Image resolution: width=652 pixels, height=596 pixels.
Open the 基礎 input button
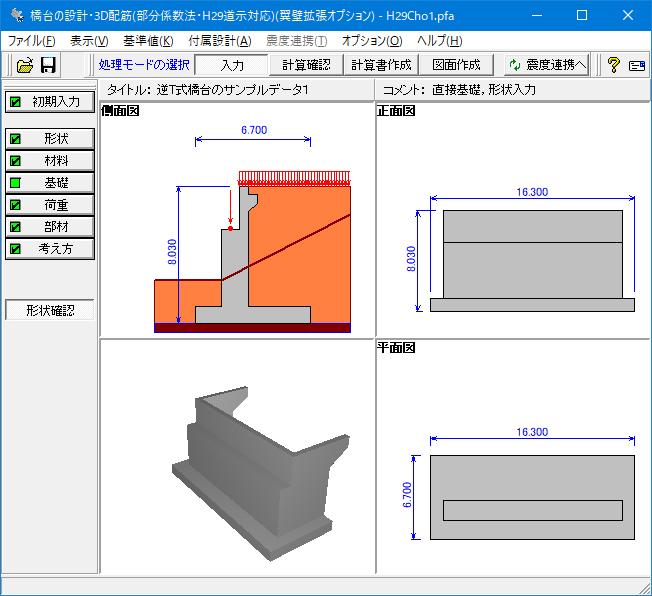click(50, 183)
